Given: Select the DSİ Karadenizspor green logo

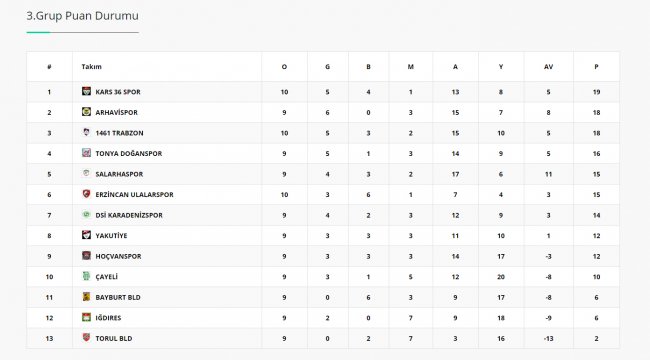Looking at the screenshot, I should pyautogui.click(x=86, y=214).
